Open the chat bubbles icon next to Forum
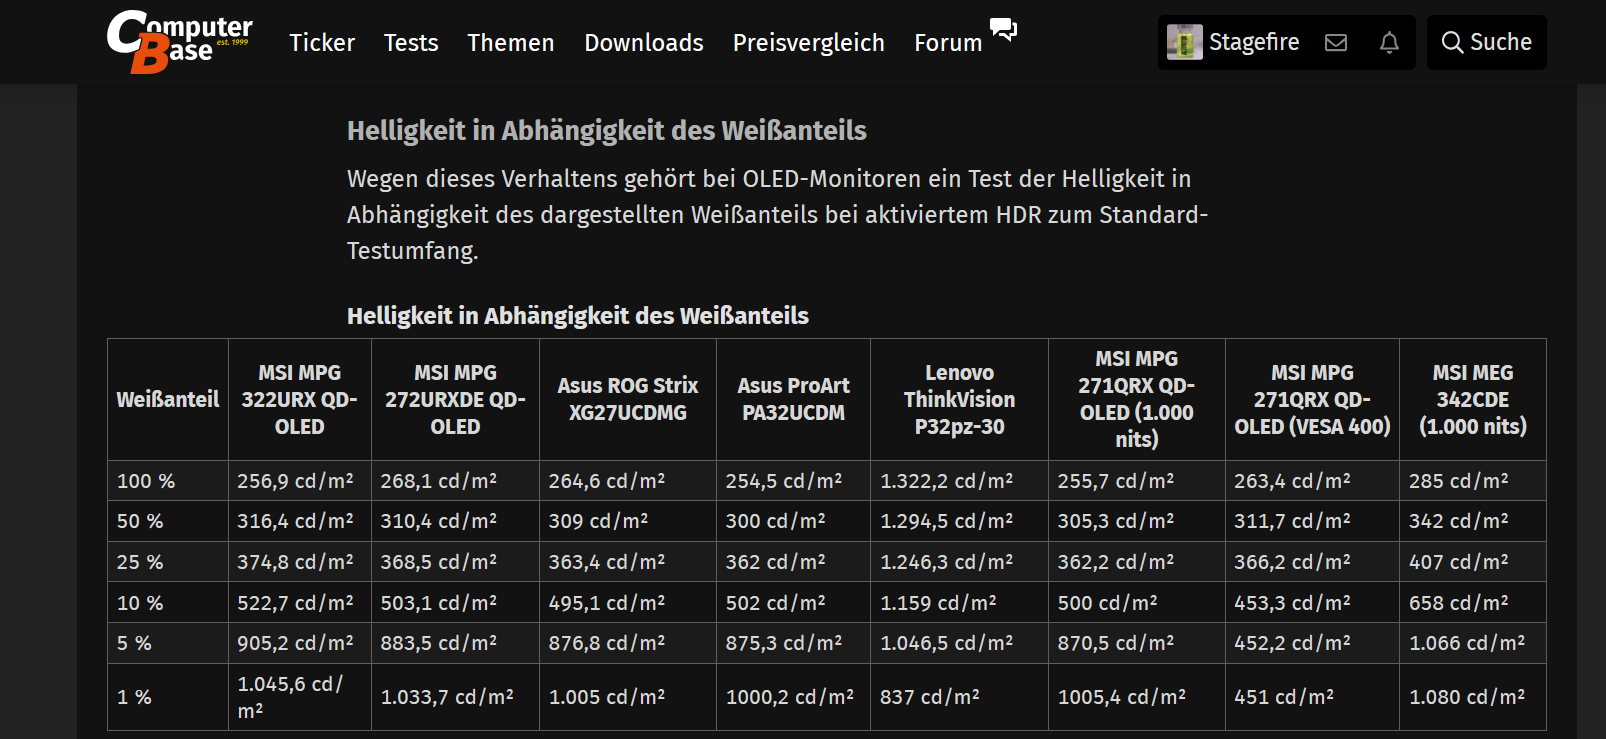 point(1003,31)
